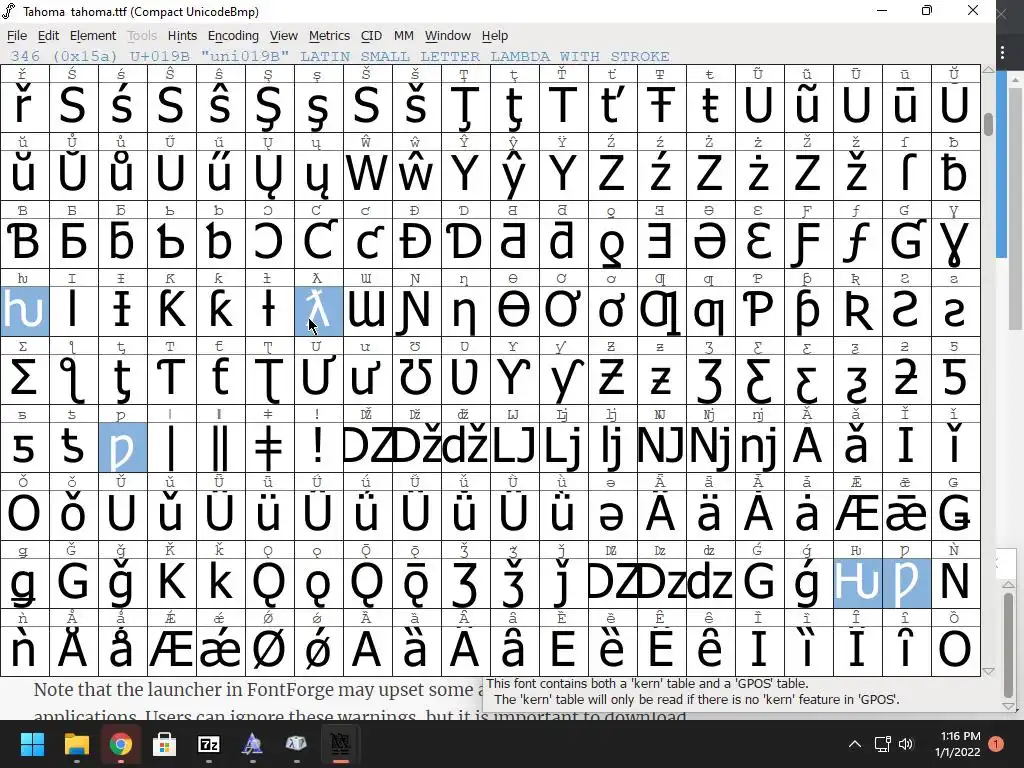This screenshot has height=768, width=1024.
Task: Select the long s (ſ) glyph cell
Action: point(906,174)
